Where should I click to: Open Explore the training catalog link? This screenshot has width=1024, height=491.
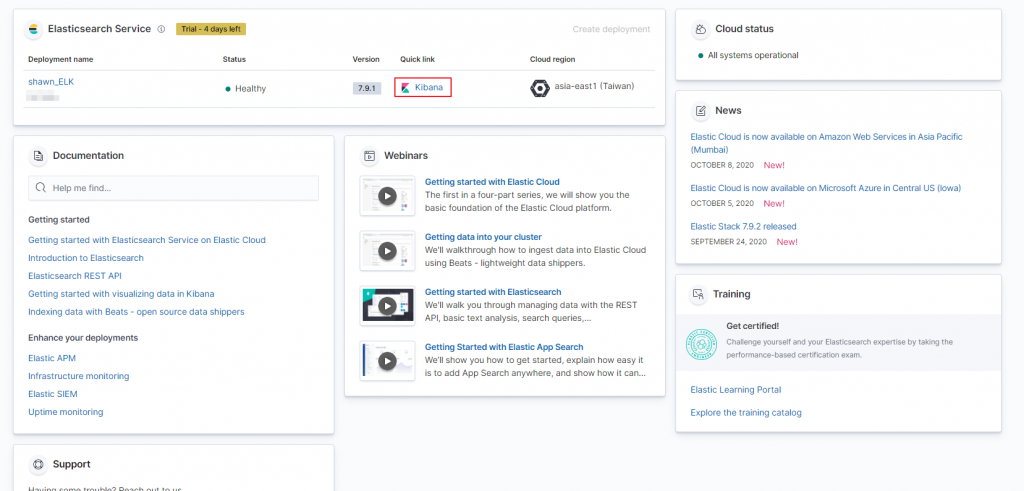point(746,413)
